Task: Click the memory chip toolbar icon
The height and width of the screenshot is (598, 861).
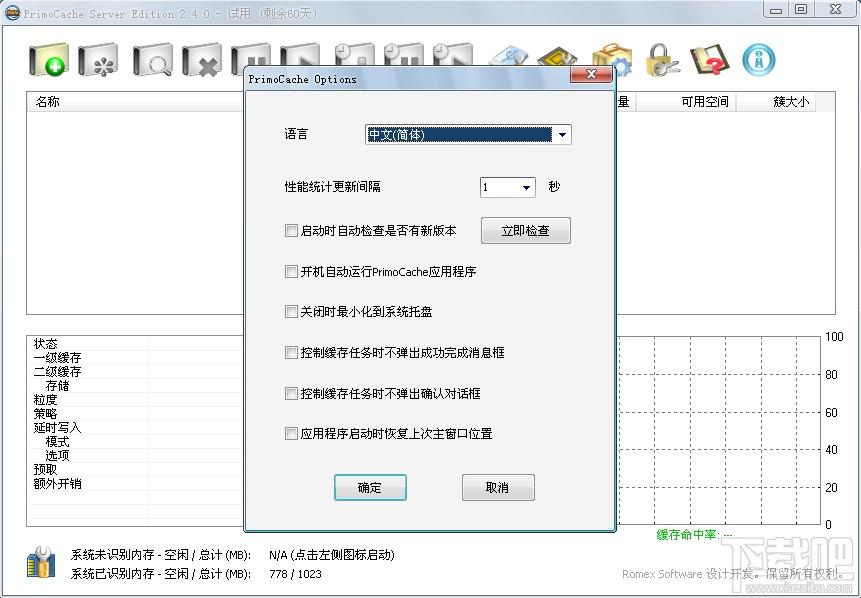Action: pos(557,55)
